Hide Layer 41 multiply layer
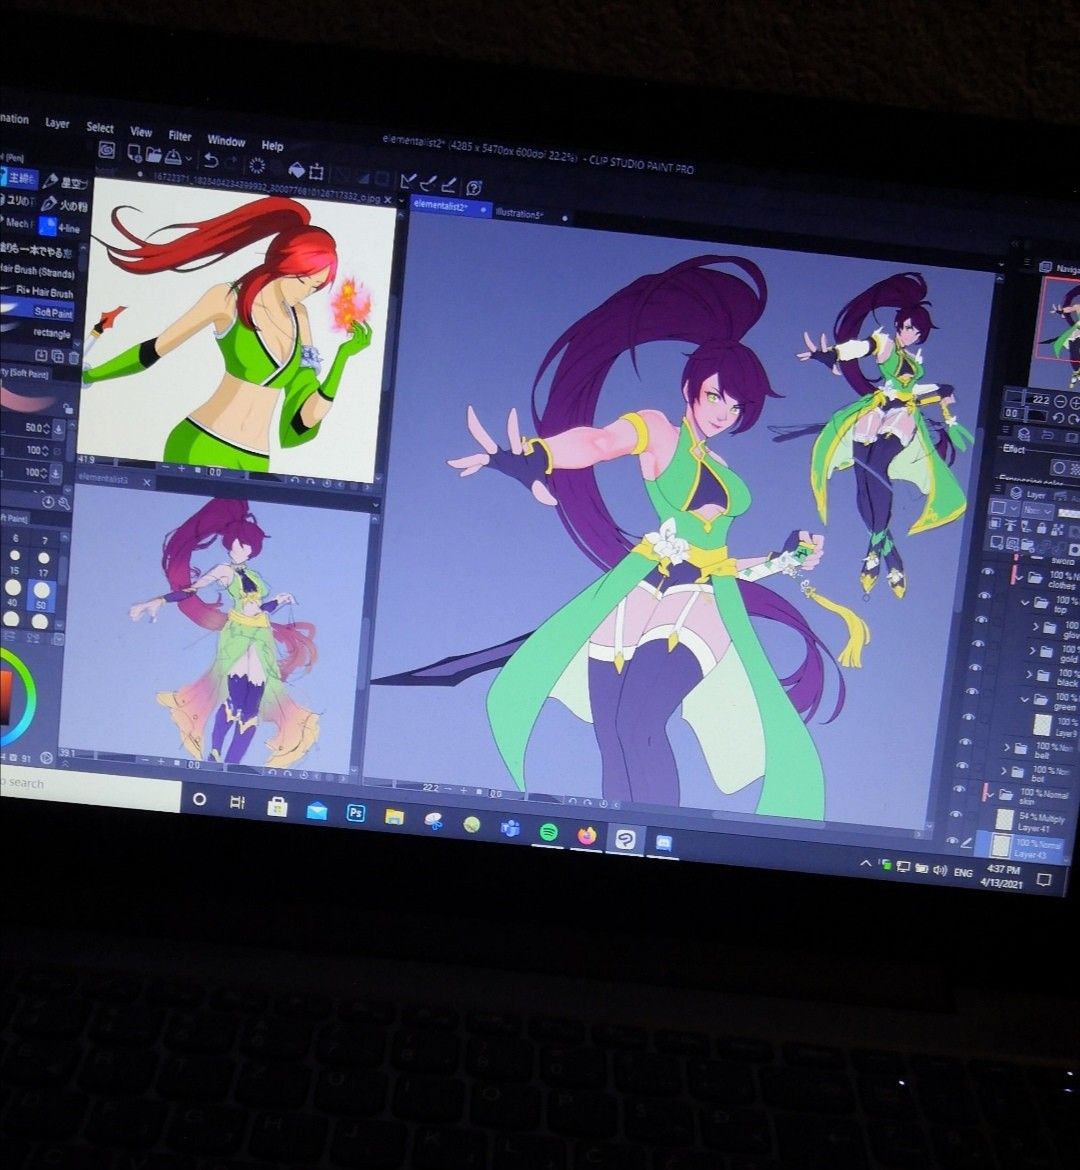Viewport: 1080px width, 1170px height. (x=956, y=814)
